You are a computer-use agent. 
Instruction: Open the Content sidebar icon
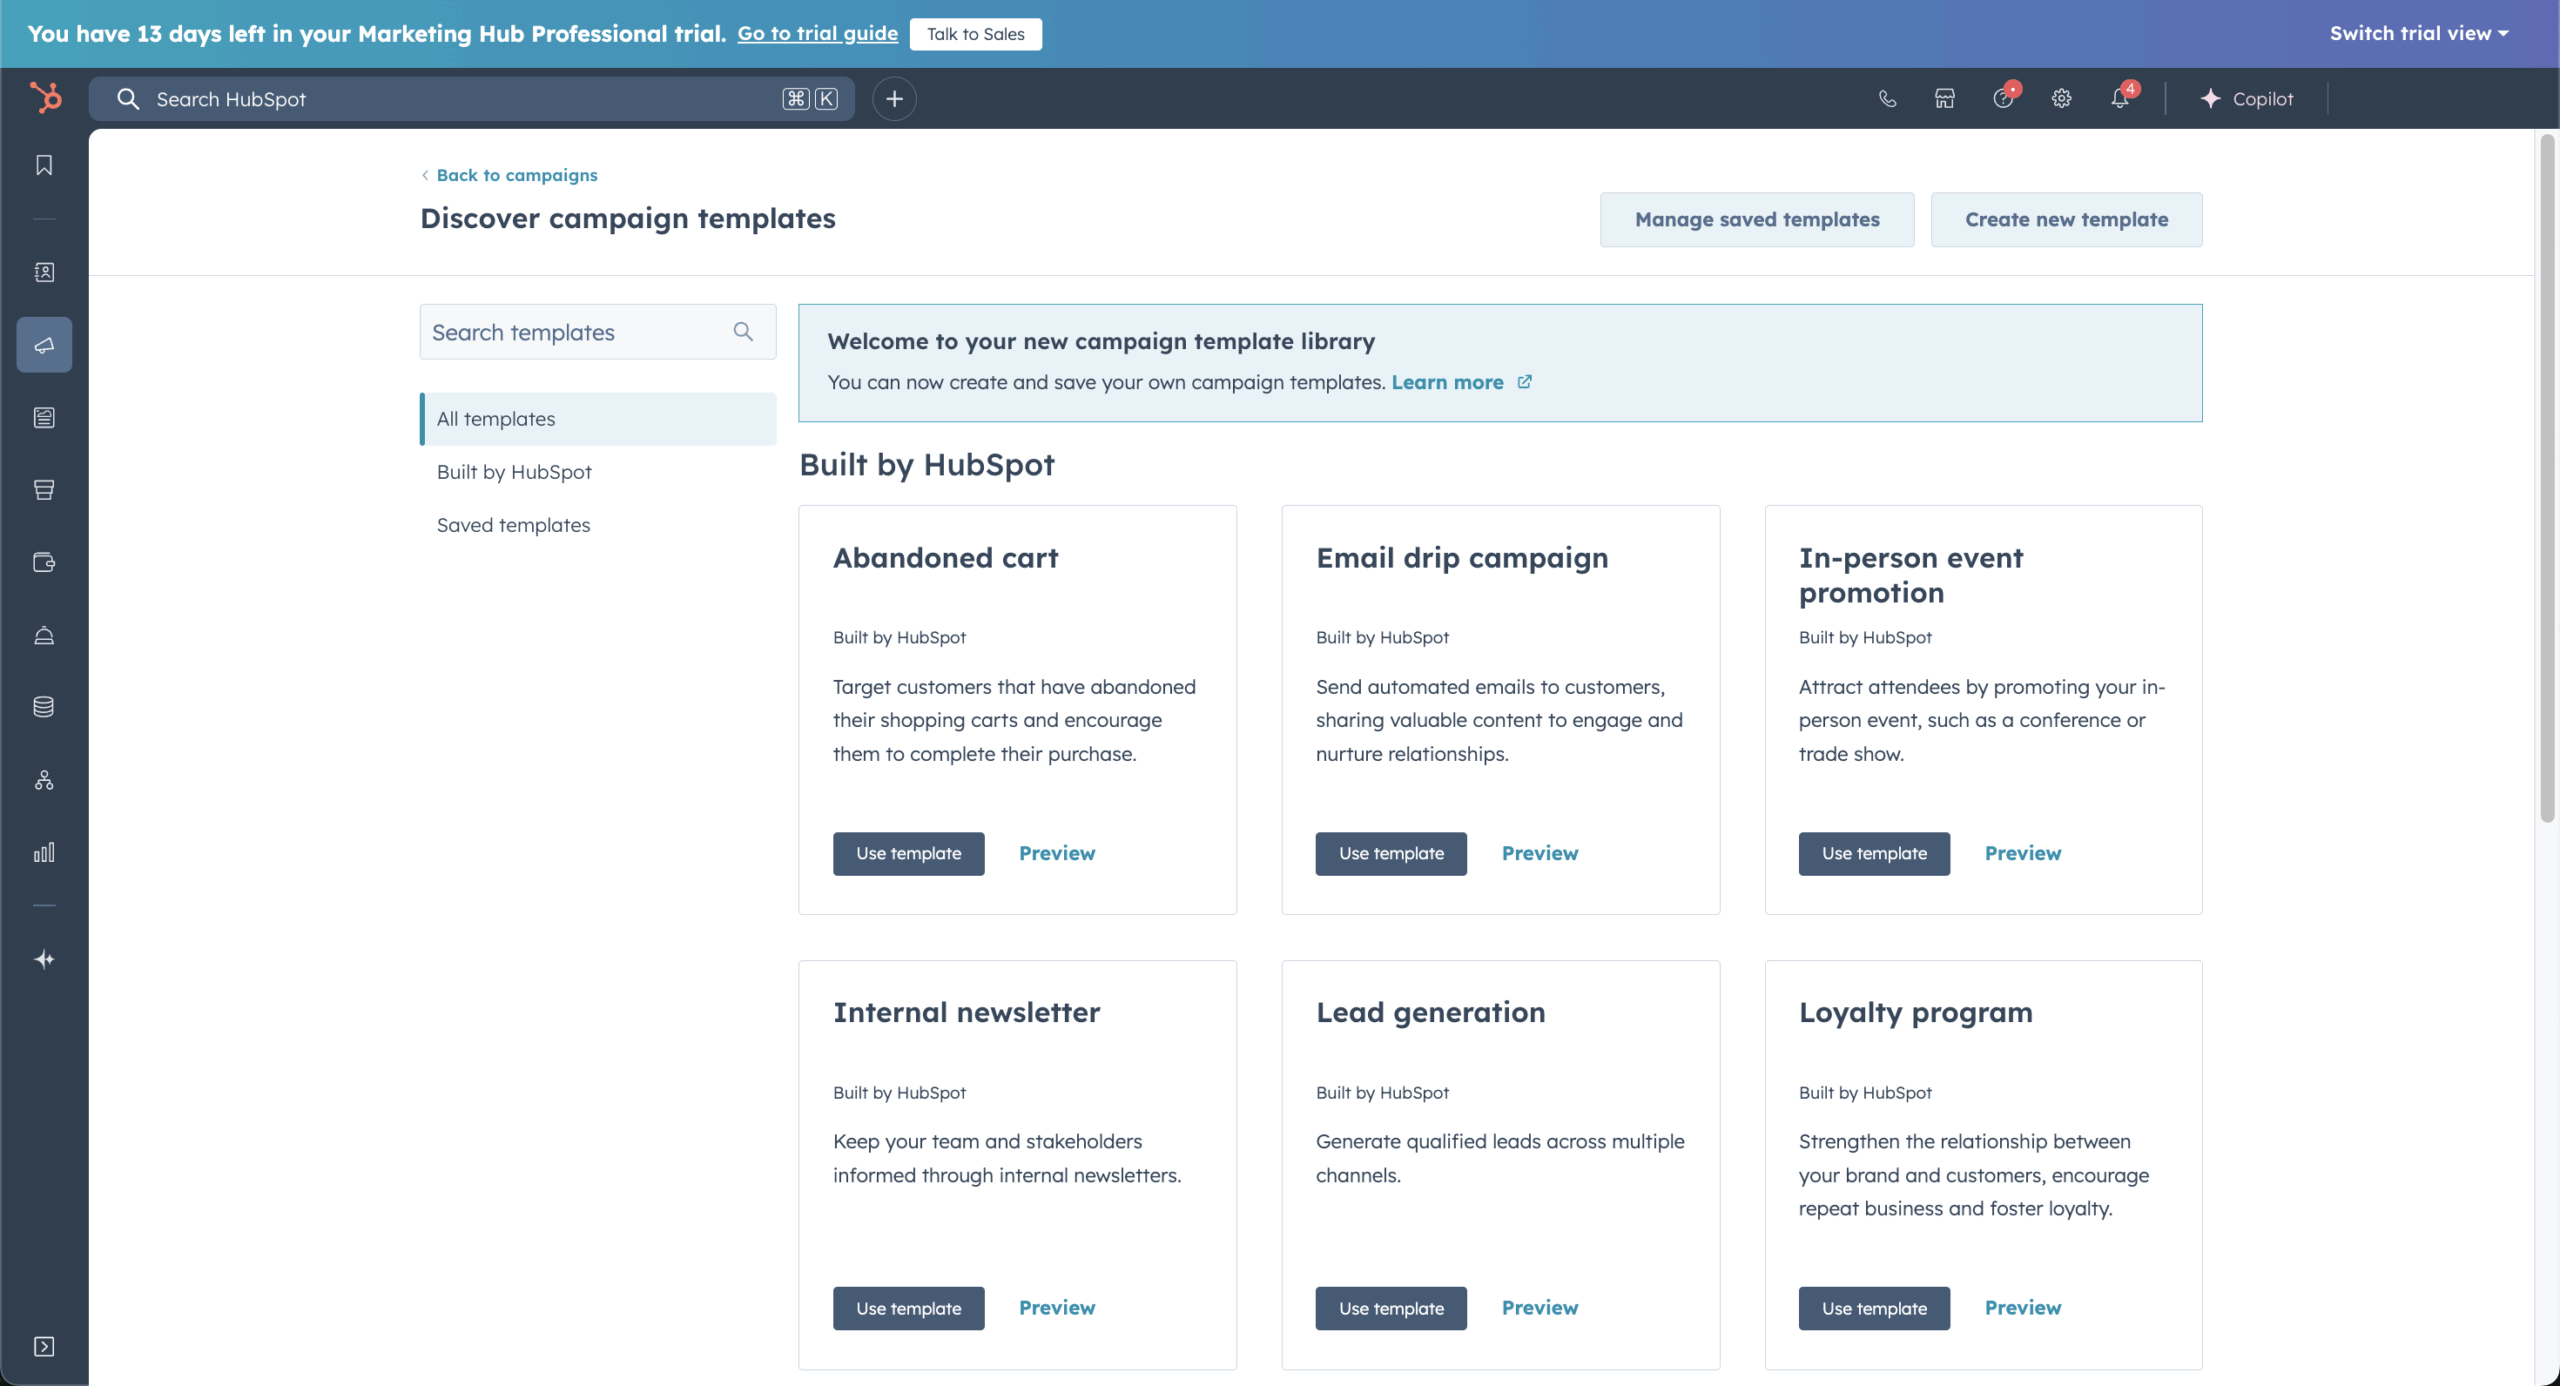tap(44, 417)
